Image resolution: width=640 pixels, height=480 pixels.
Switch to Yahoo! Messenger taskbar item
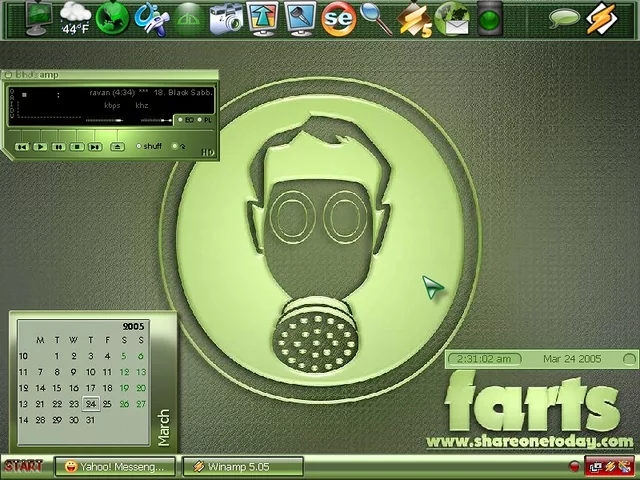click(114, 466)
